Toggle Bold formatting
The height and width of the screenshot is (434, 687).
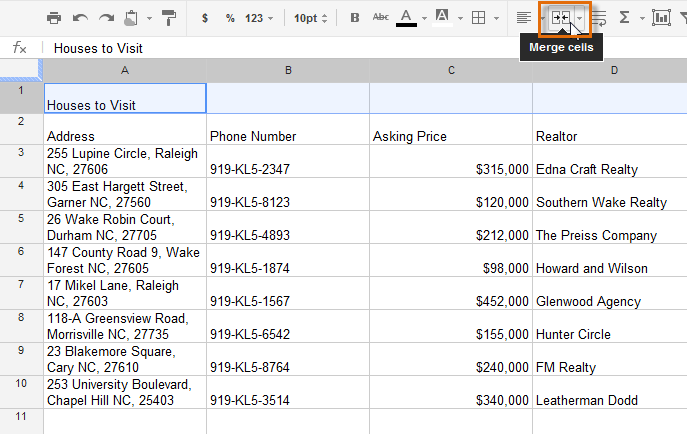click(355, 18)
